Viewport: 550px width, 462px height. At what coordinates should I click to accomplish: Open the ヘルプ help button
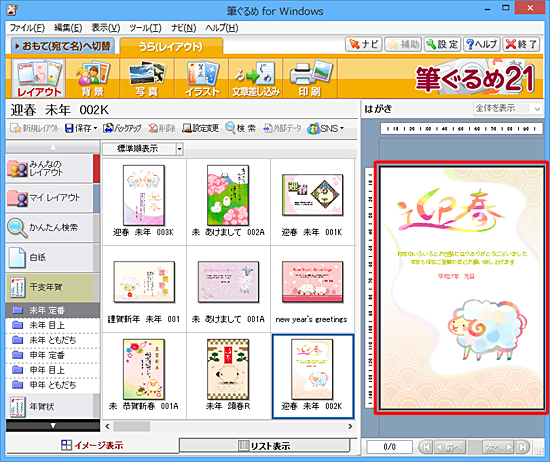click(x=482, y=45)
